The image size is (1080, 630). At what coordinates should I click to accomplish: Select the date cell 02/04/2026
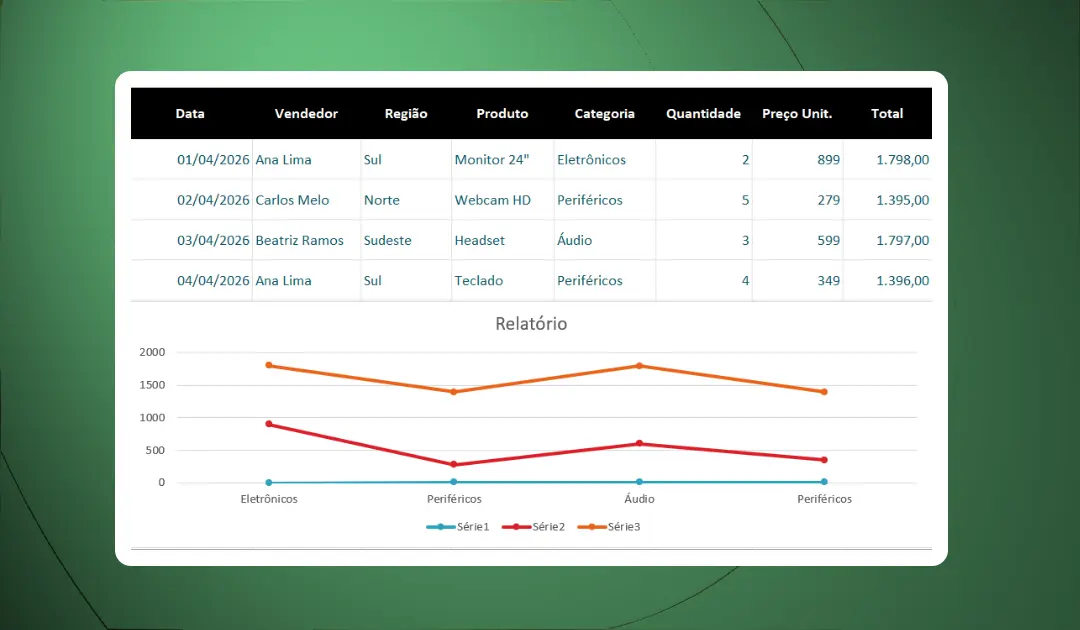(213, 200)
